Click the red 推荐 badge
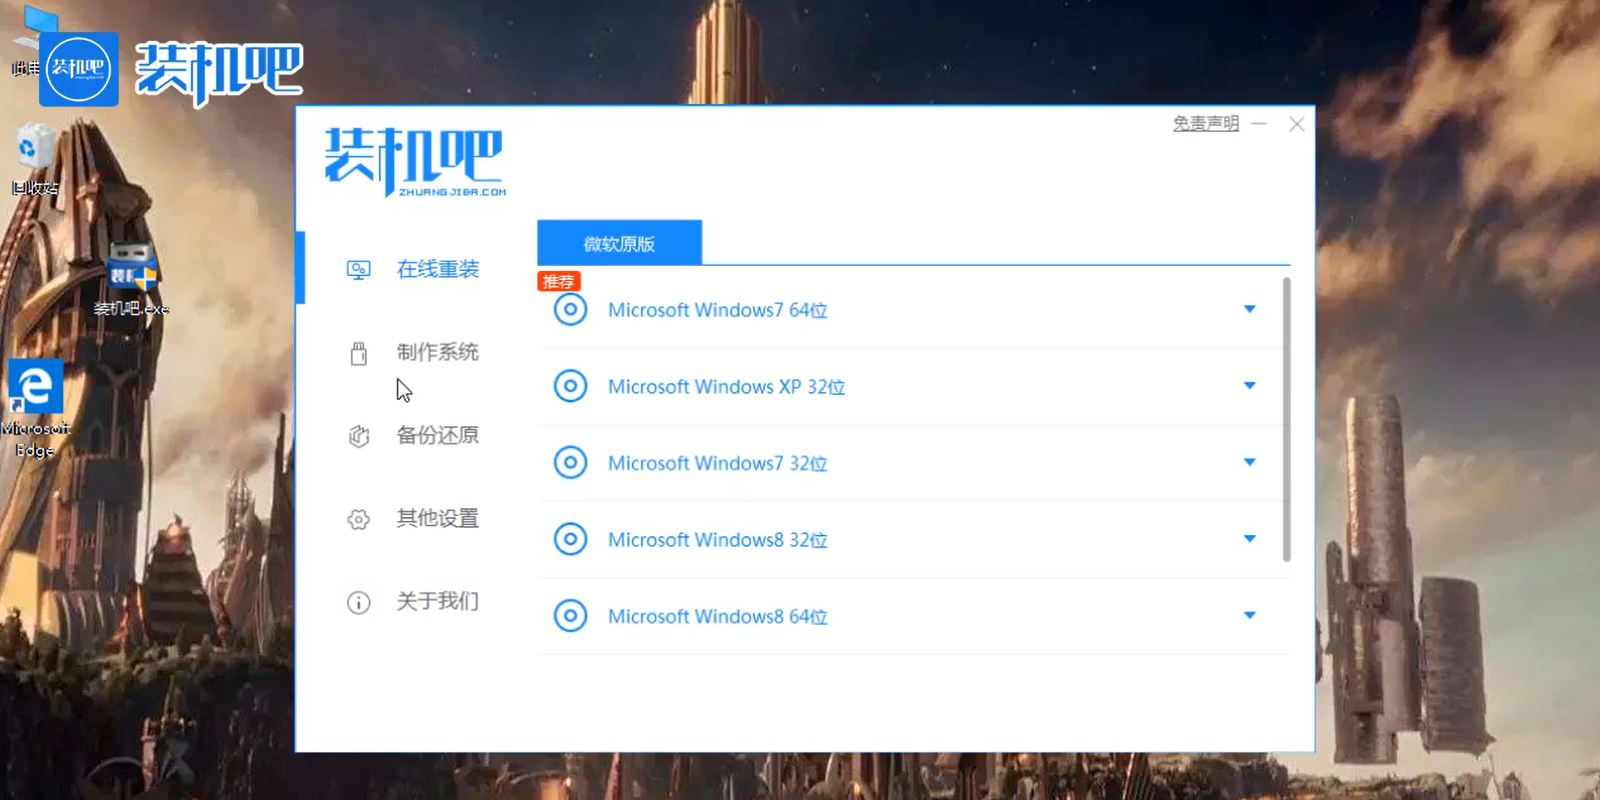This screenshot has width=1600, height=800. point(559,282)
